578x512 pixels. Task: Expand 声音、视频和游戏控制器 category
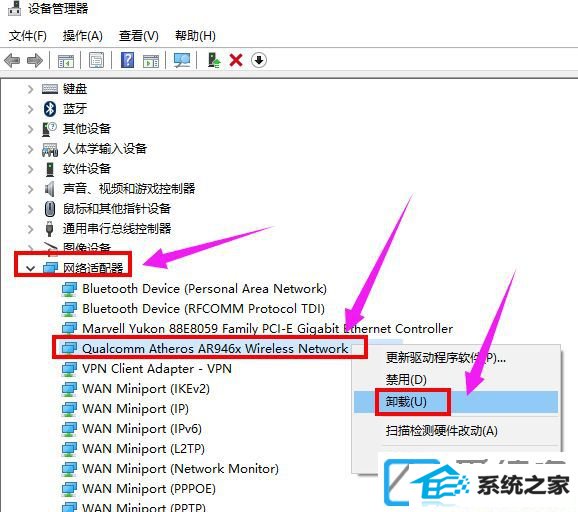[x=31, y=189]
